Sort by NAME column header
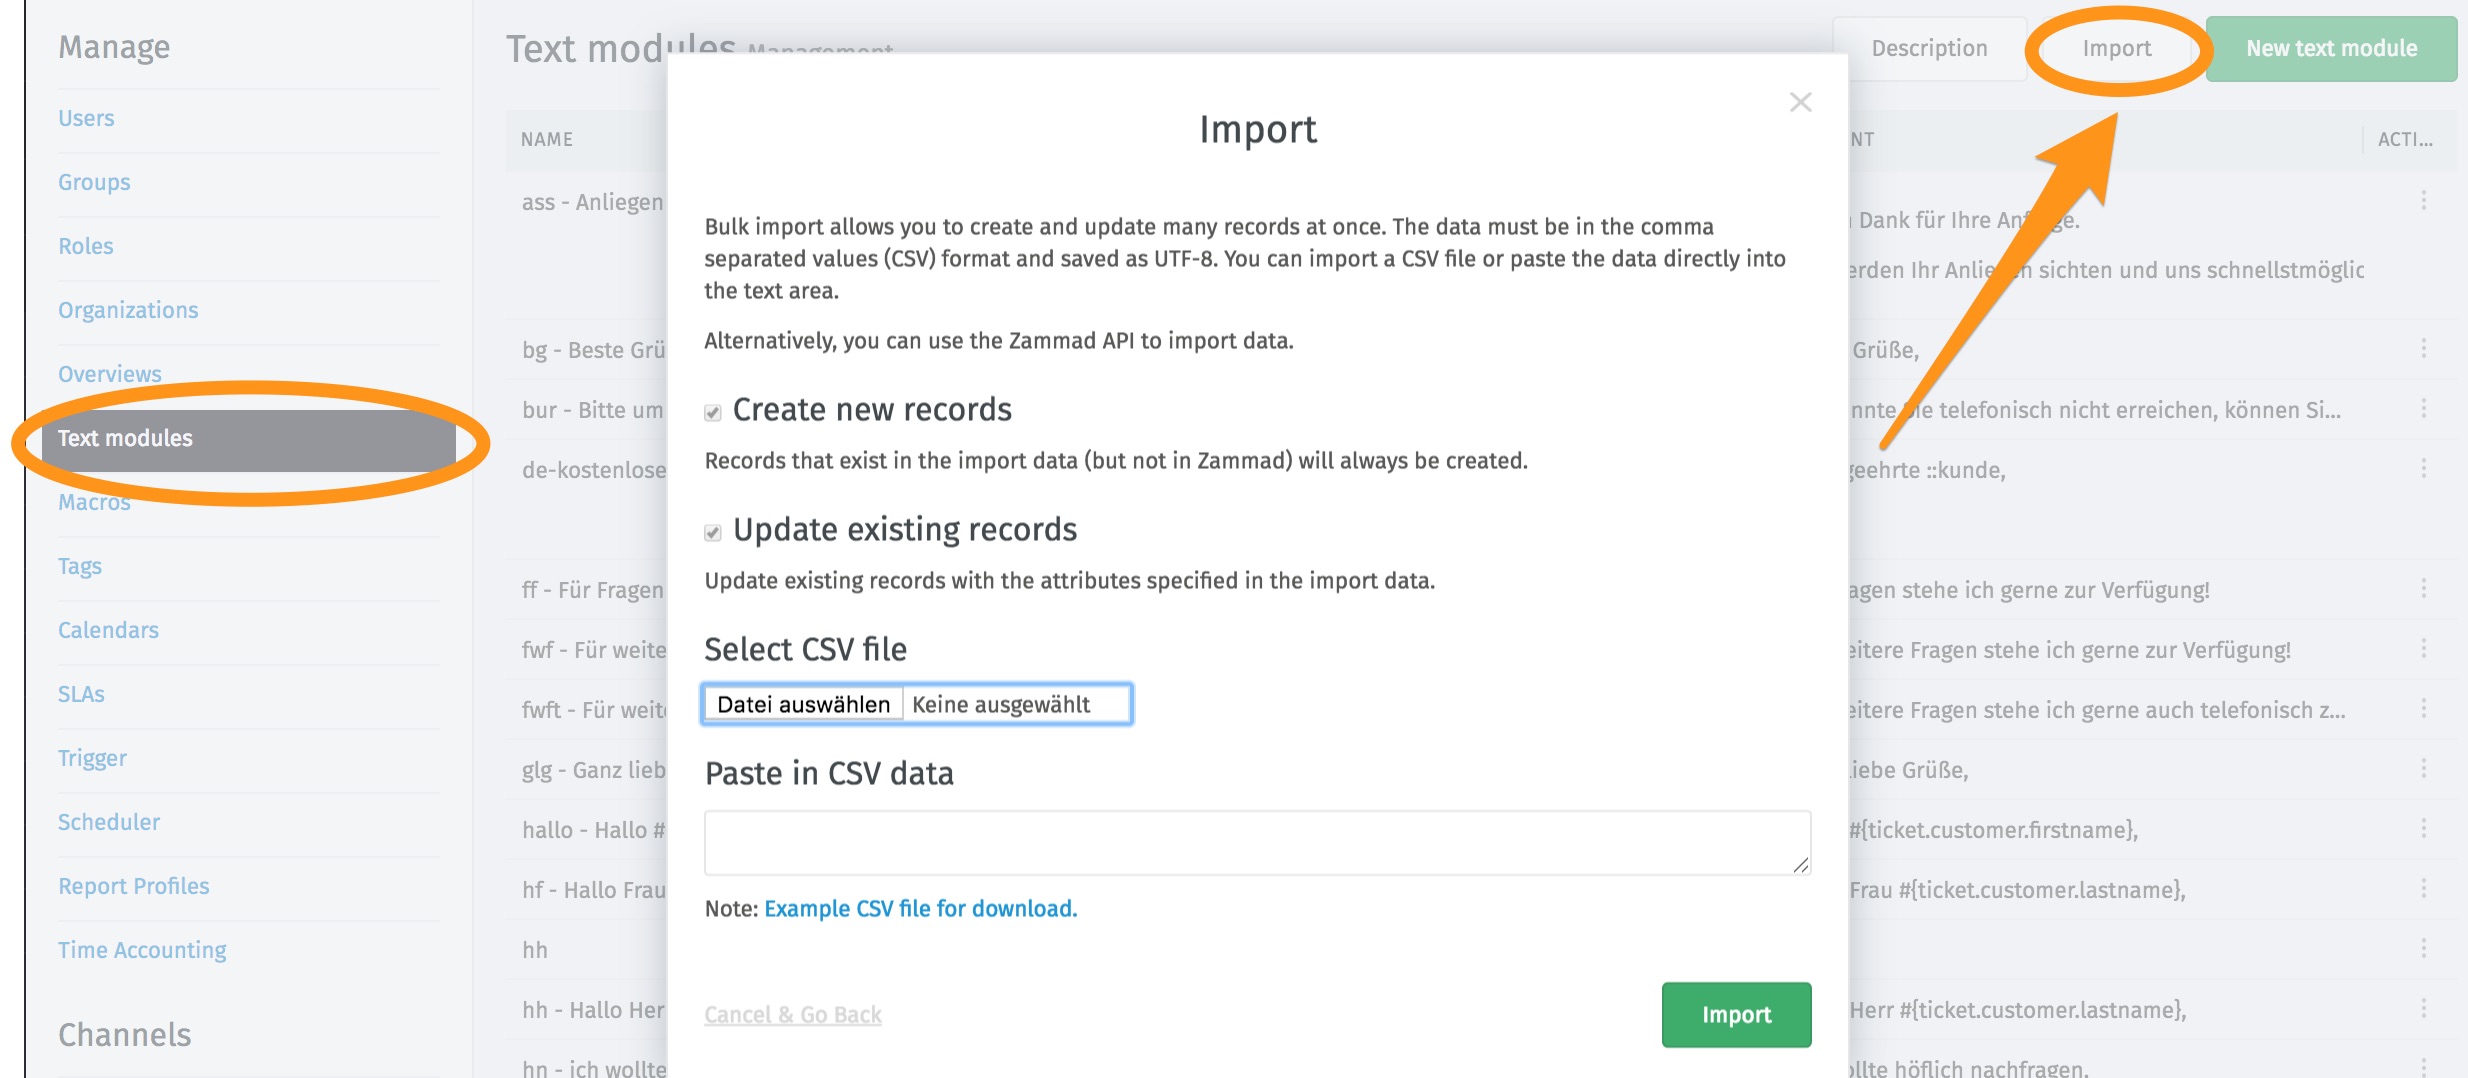 [547, 140]
